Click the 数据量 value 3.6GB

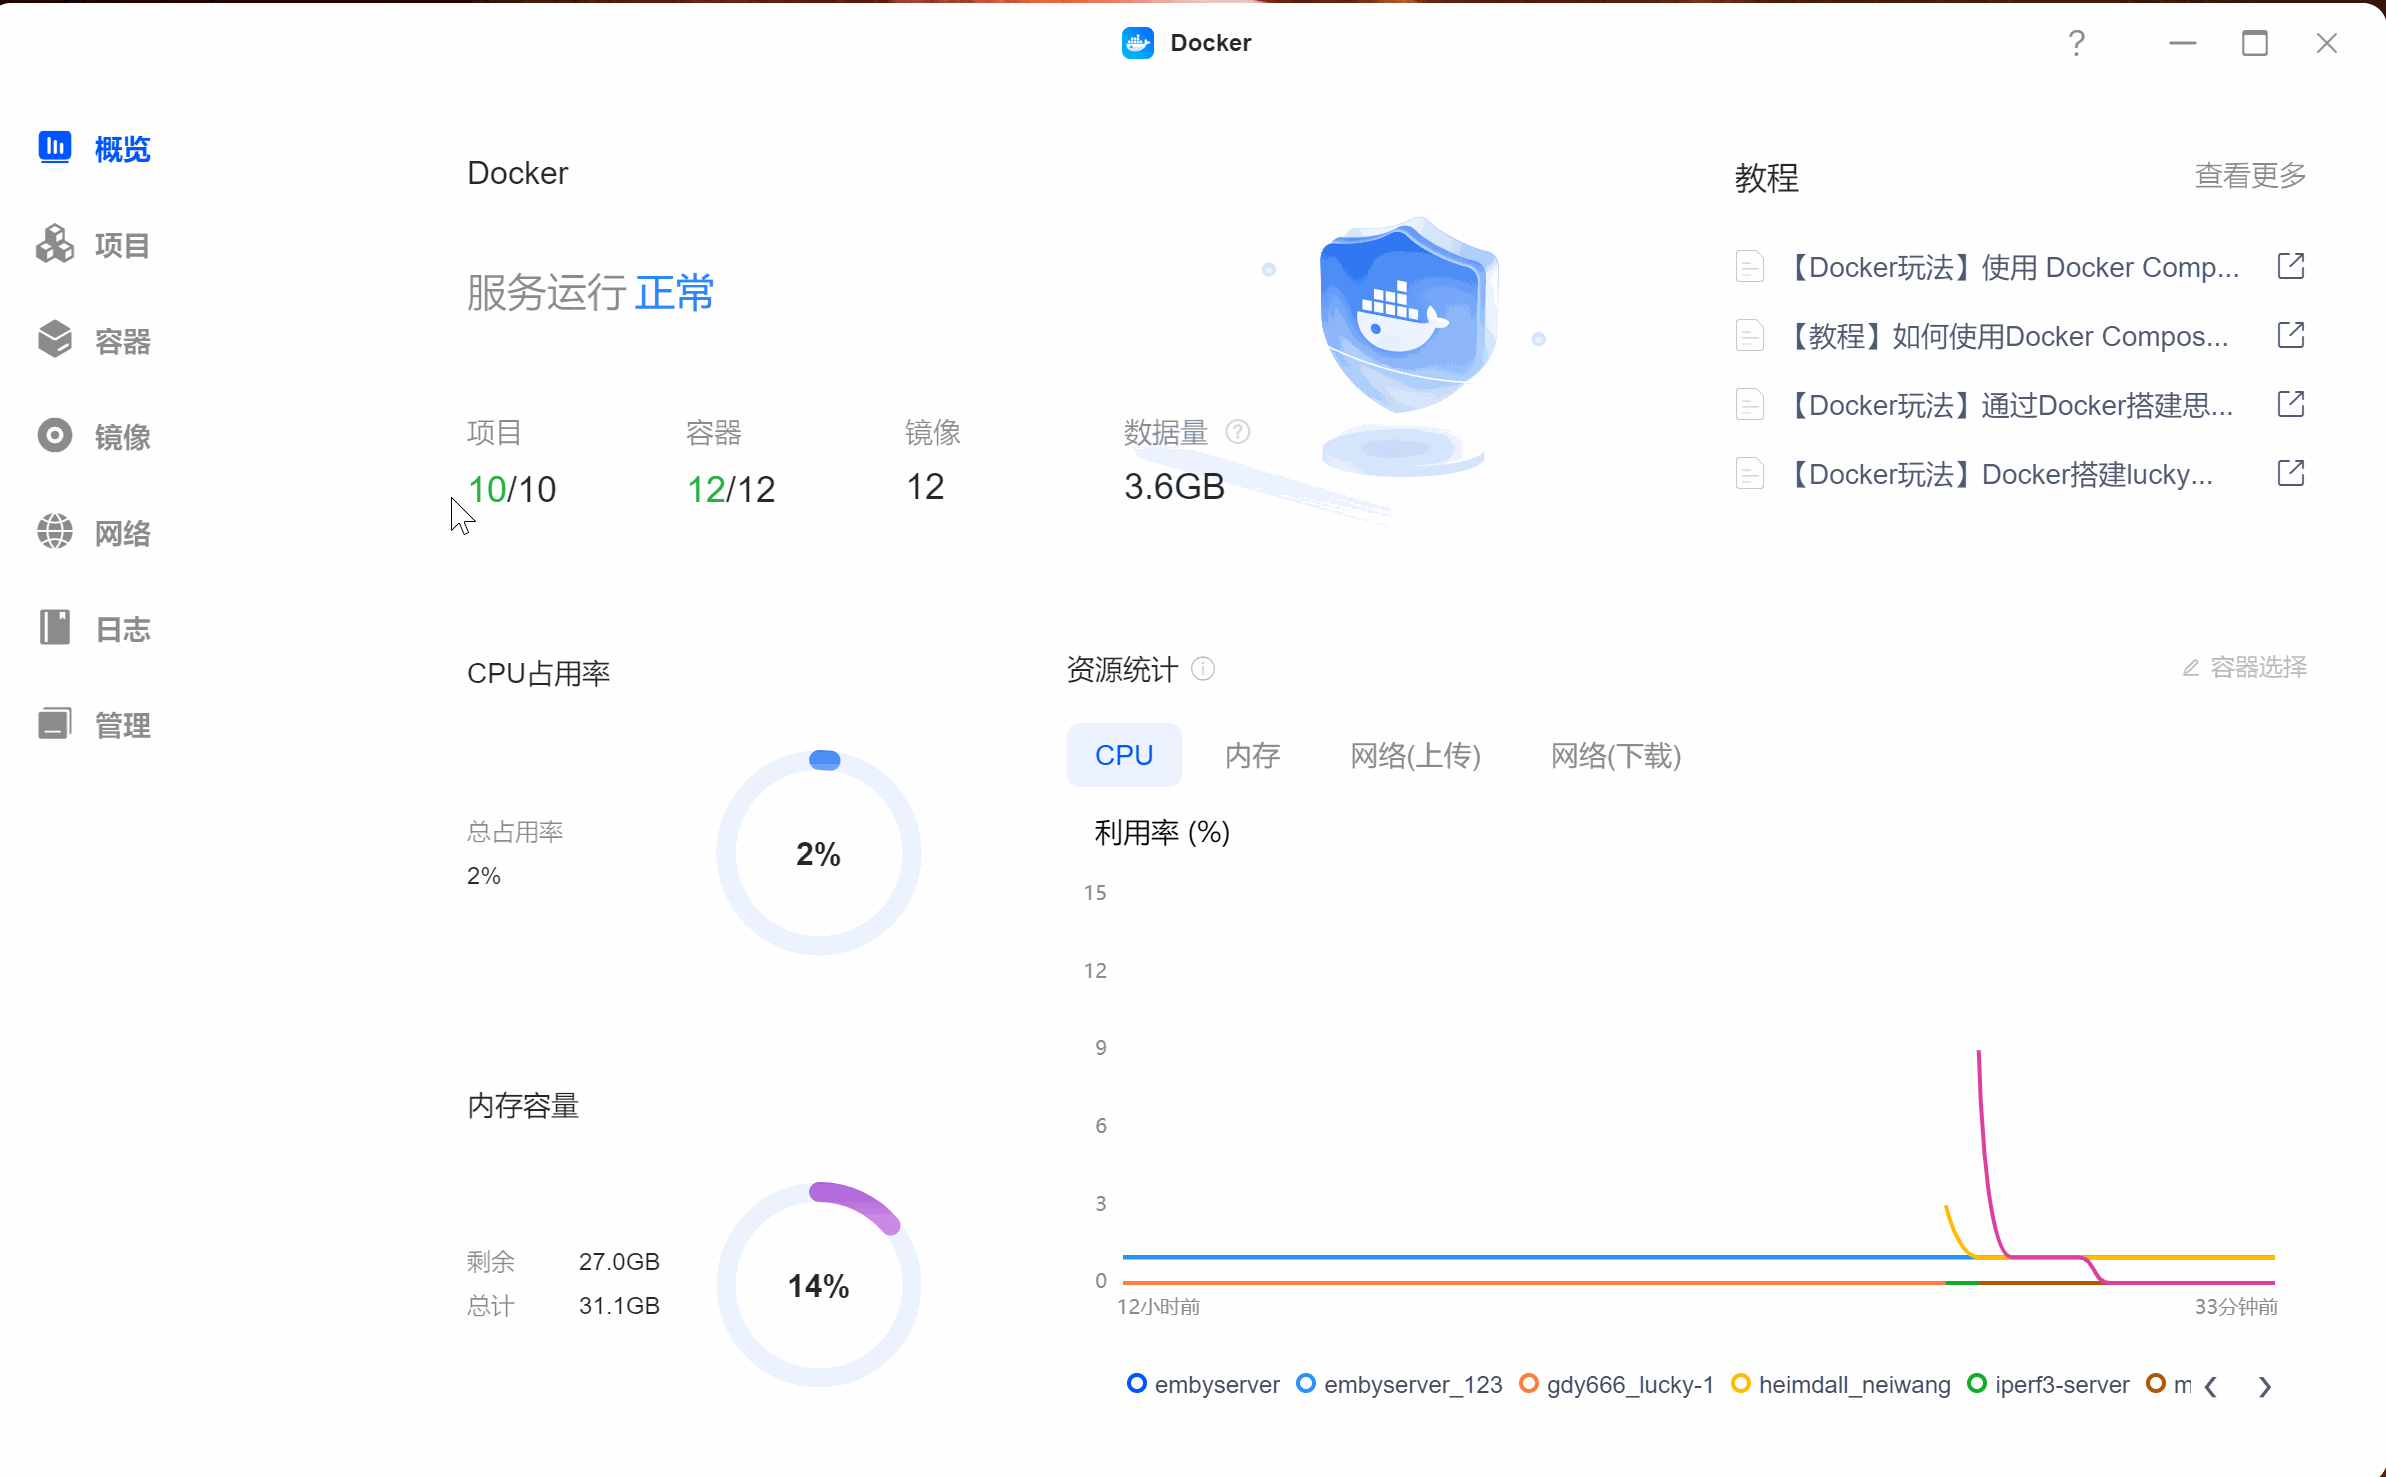coord(1174,487)
